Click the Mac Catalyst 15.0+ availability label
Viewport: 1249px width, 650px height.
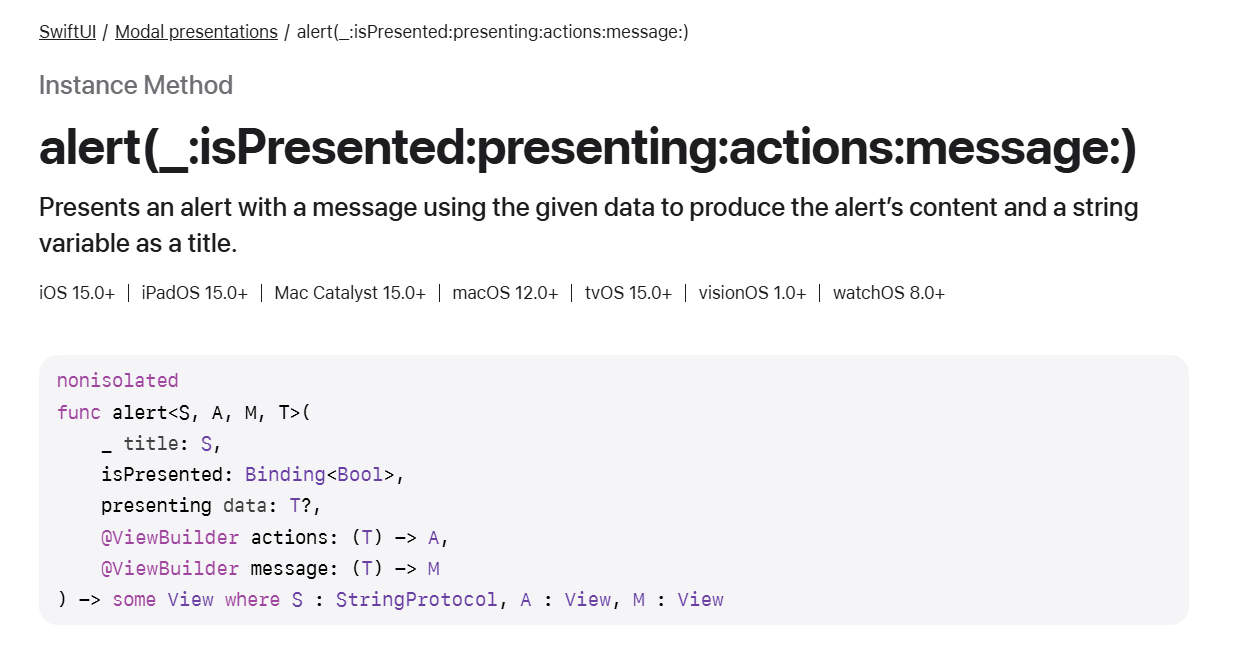[x=350, y=293]
